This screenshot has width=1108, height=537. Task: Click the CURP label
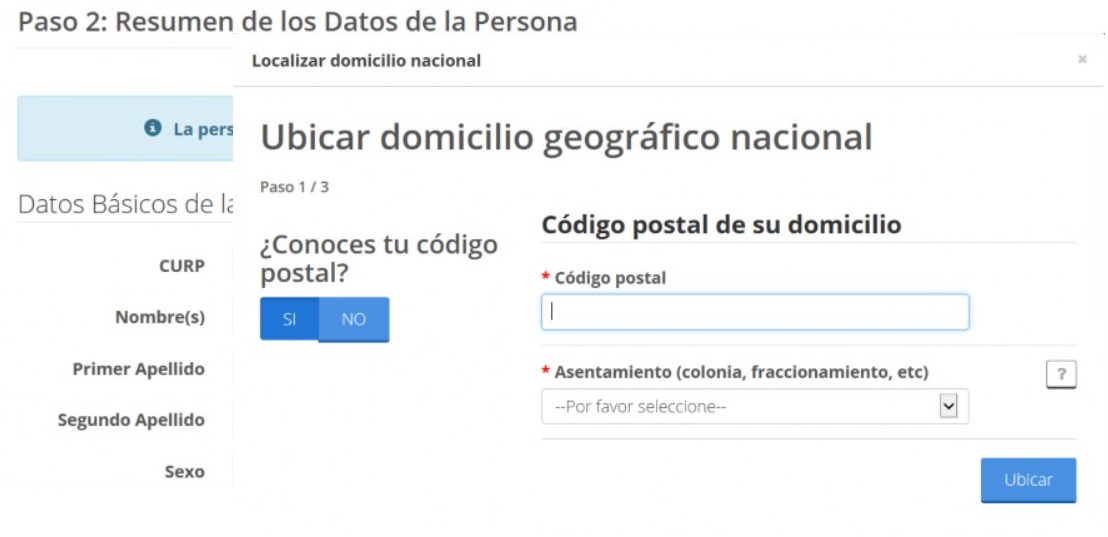pos(181,266)
